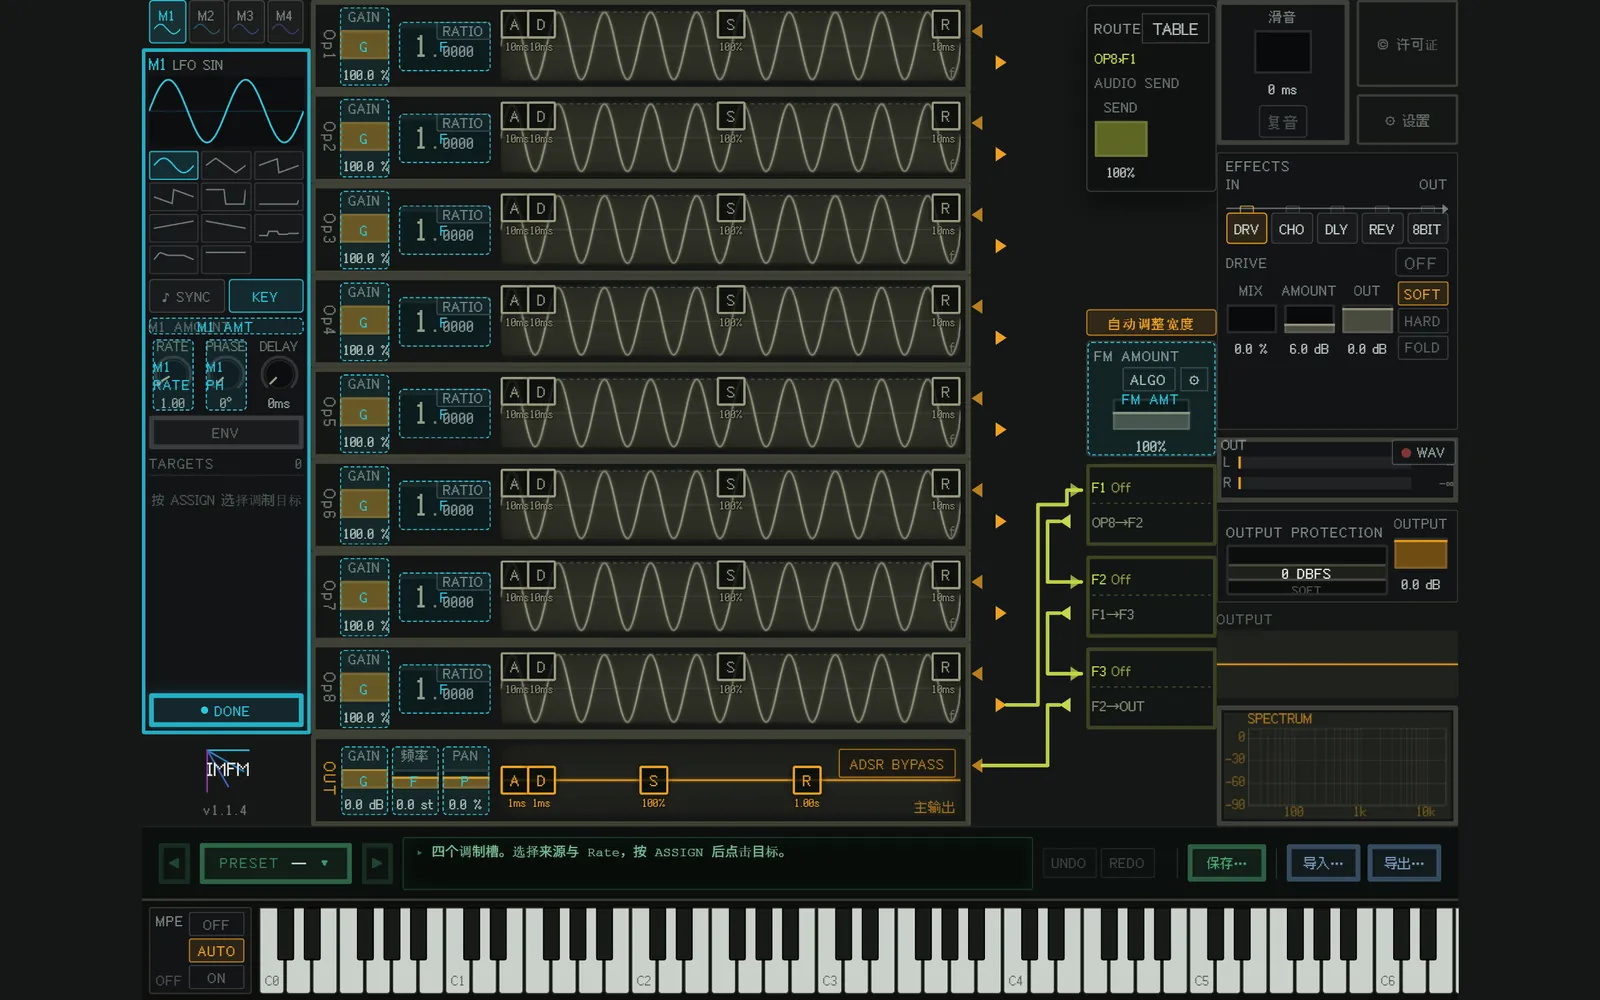The width and height of the screenshot is (1600, 1000).
Task: Click the DONE button
Action: pyautogui.click(x=226, y=711)
